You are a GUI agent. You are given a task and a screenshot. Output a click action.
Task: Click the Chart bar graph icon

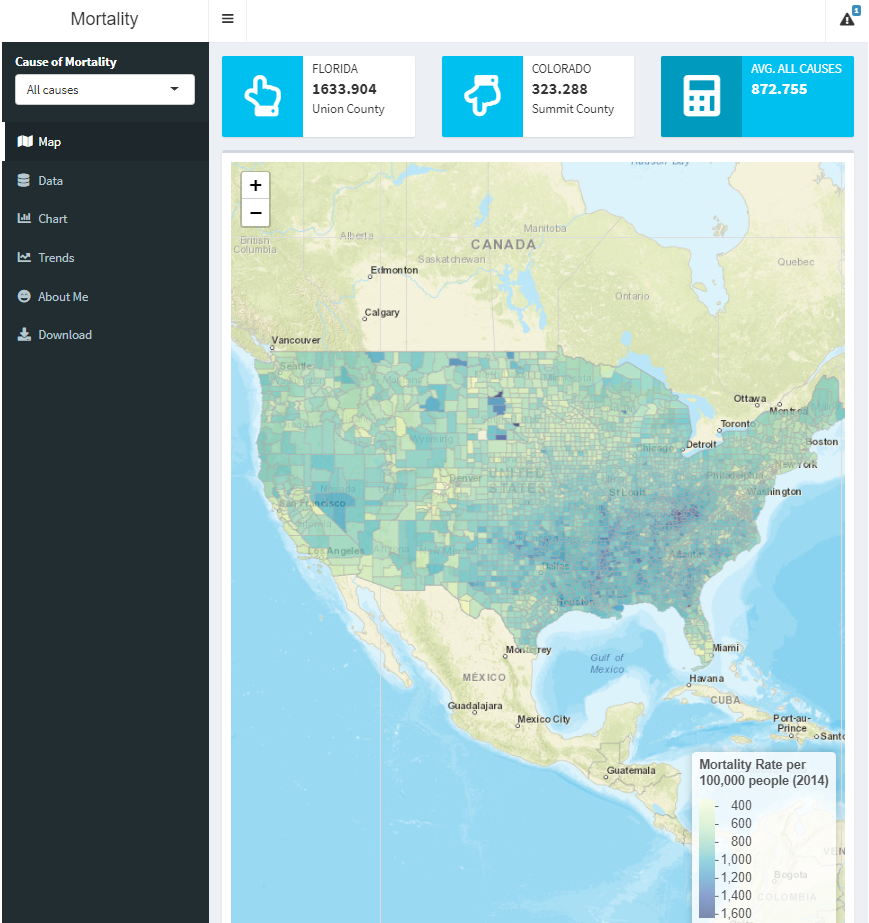pyautogui.click(x=24, y=219)
